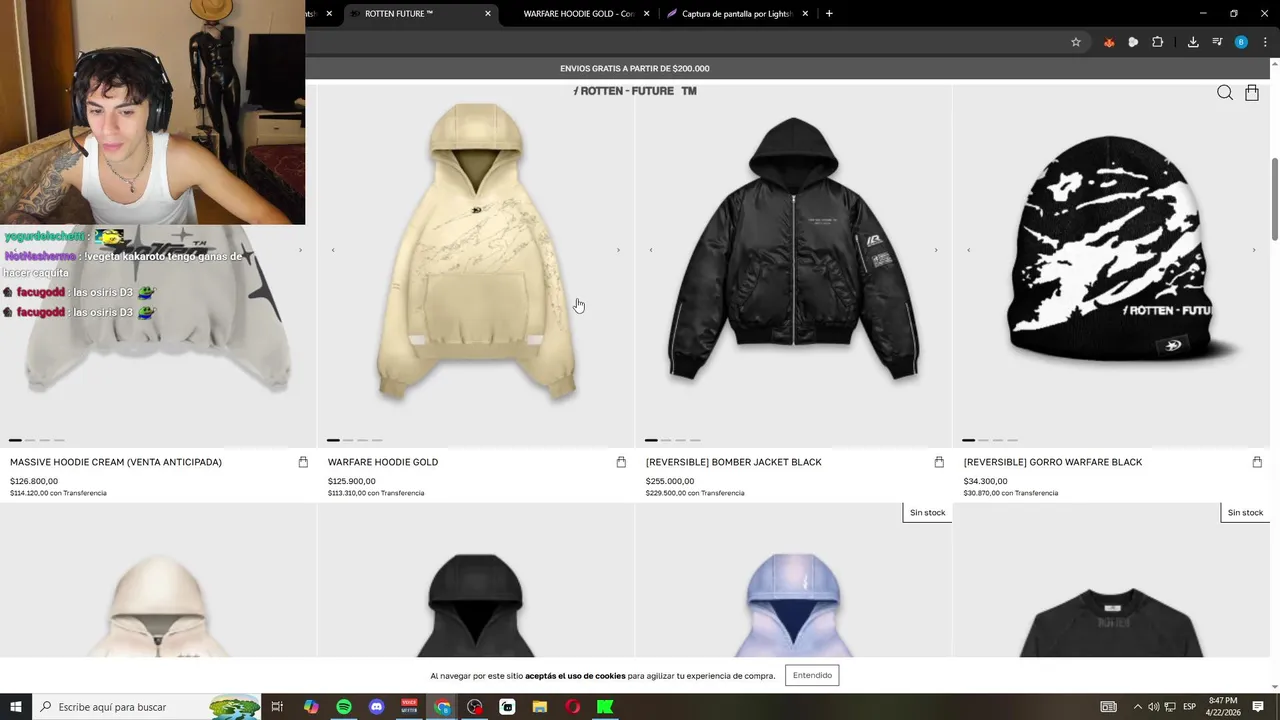Open WARFARE HOODIE GOLD product title
The image size is (1280, 720).
(x=383, y=462)
